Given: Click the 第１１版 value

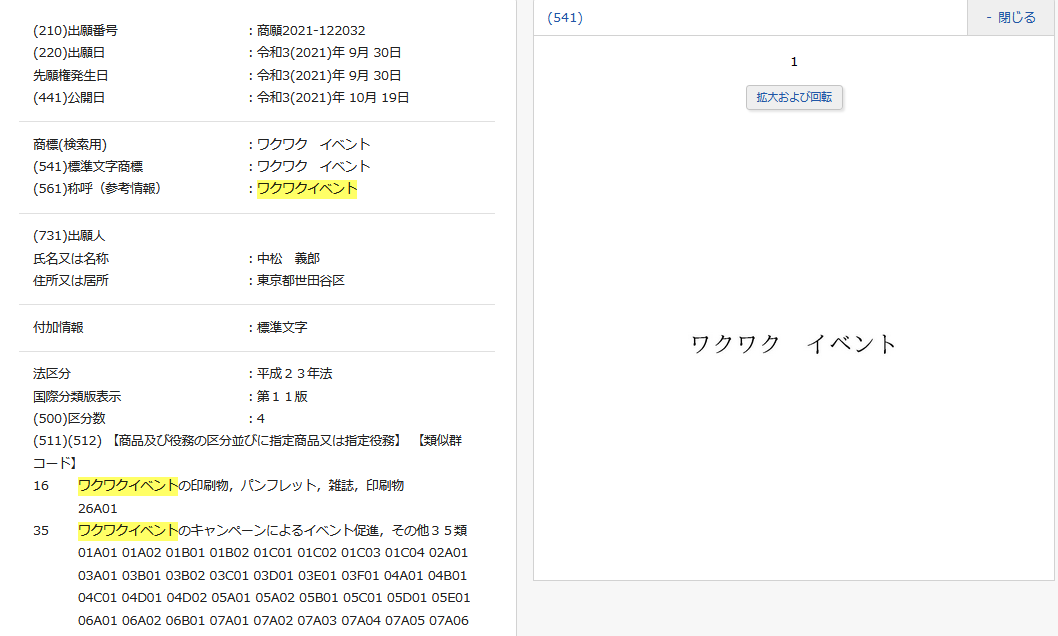Looking at the screenshot, I should (x=282, y=397).
